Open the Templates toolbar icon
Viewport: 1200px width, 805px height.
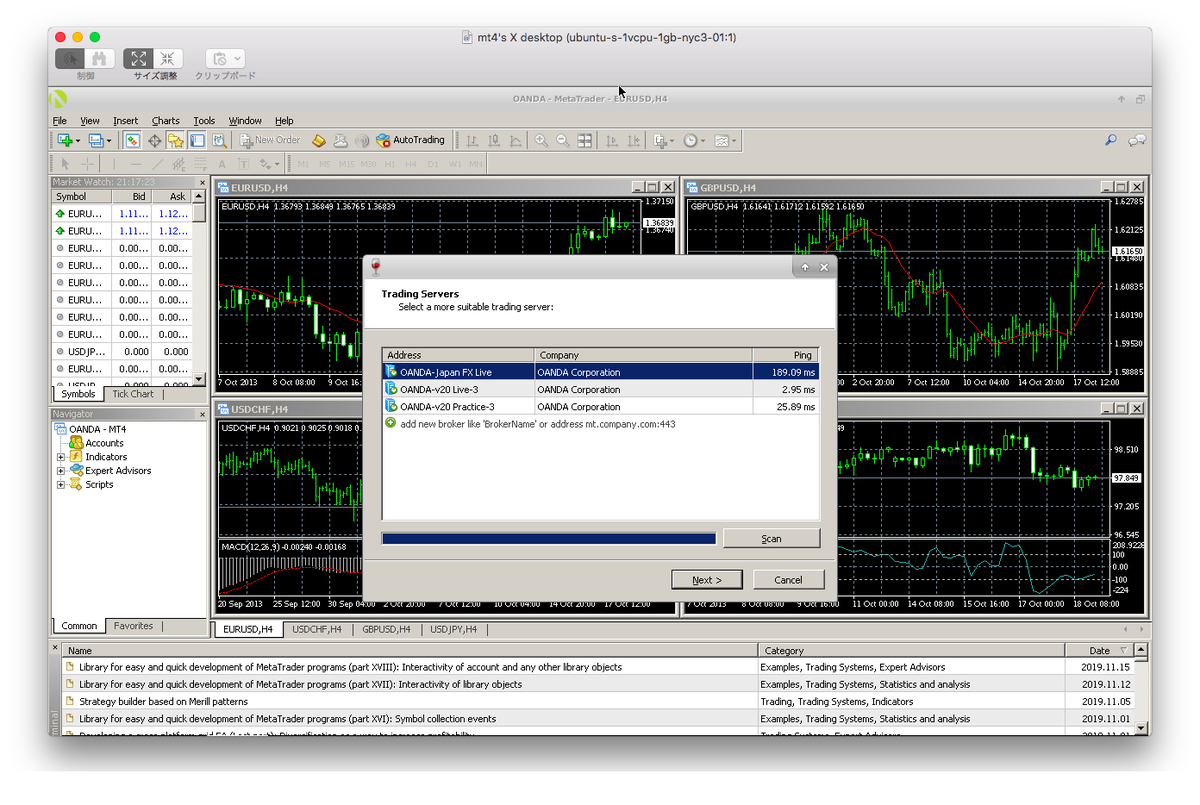point(722,141)
